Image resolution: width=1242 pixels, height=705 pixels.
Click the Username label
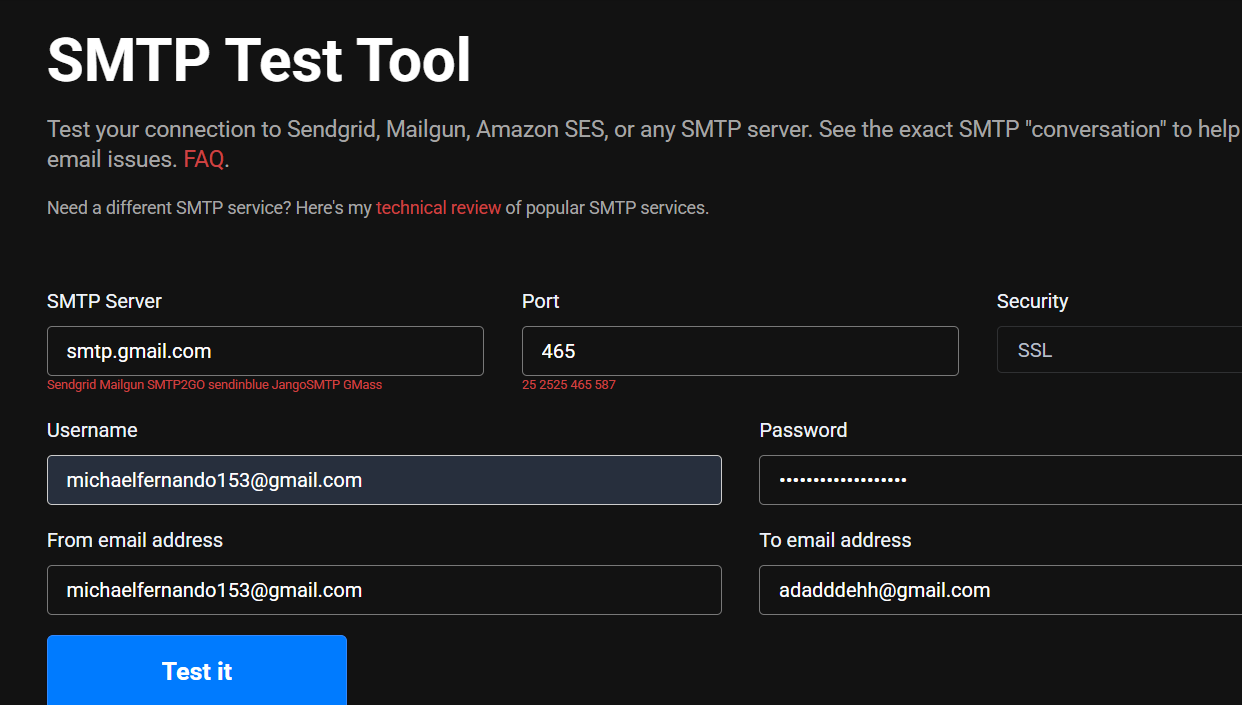coord(92,430)
